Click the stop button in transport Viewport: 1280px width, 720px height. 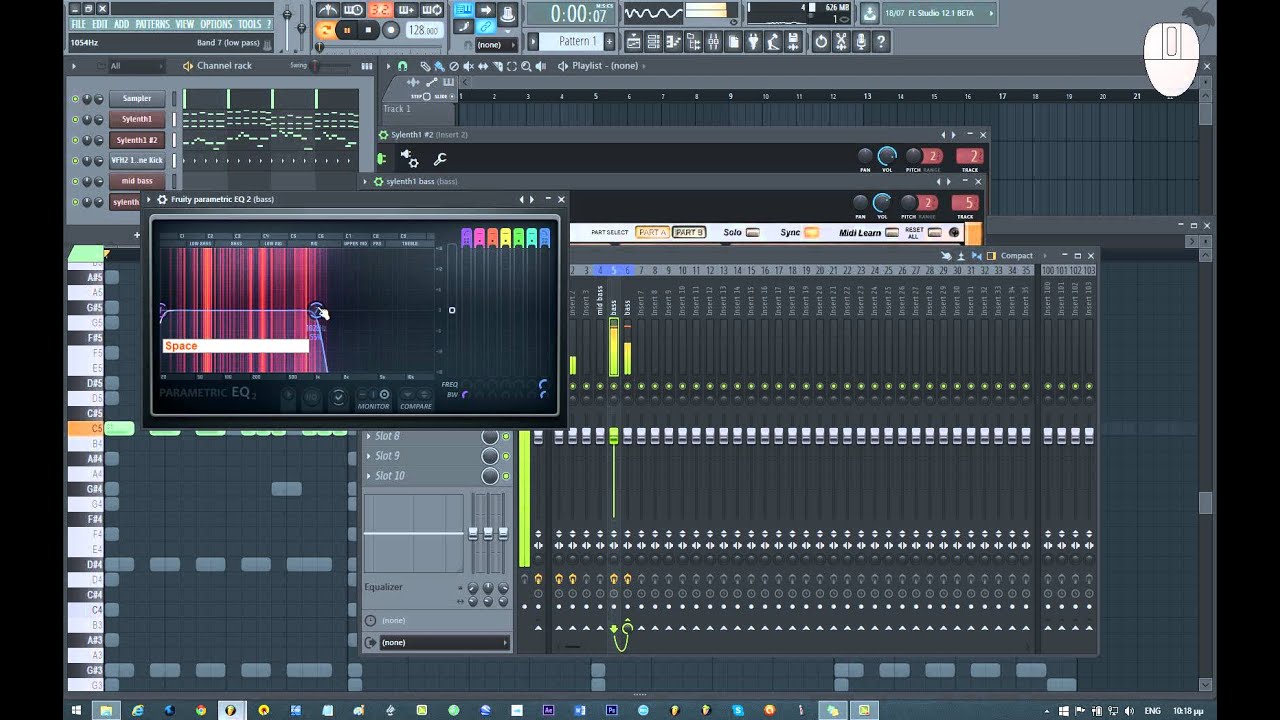tap(368, 30)
